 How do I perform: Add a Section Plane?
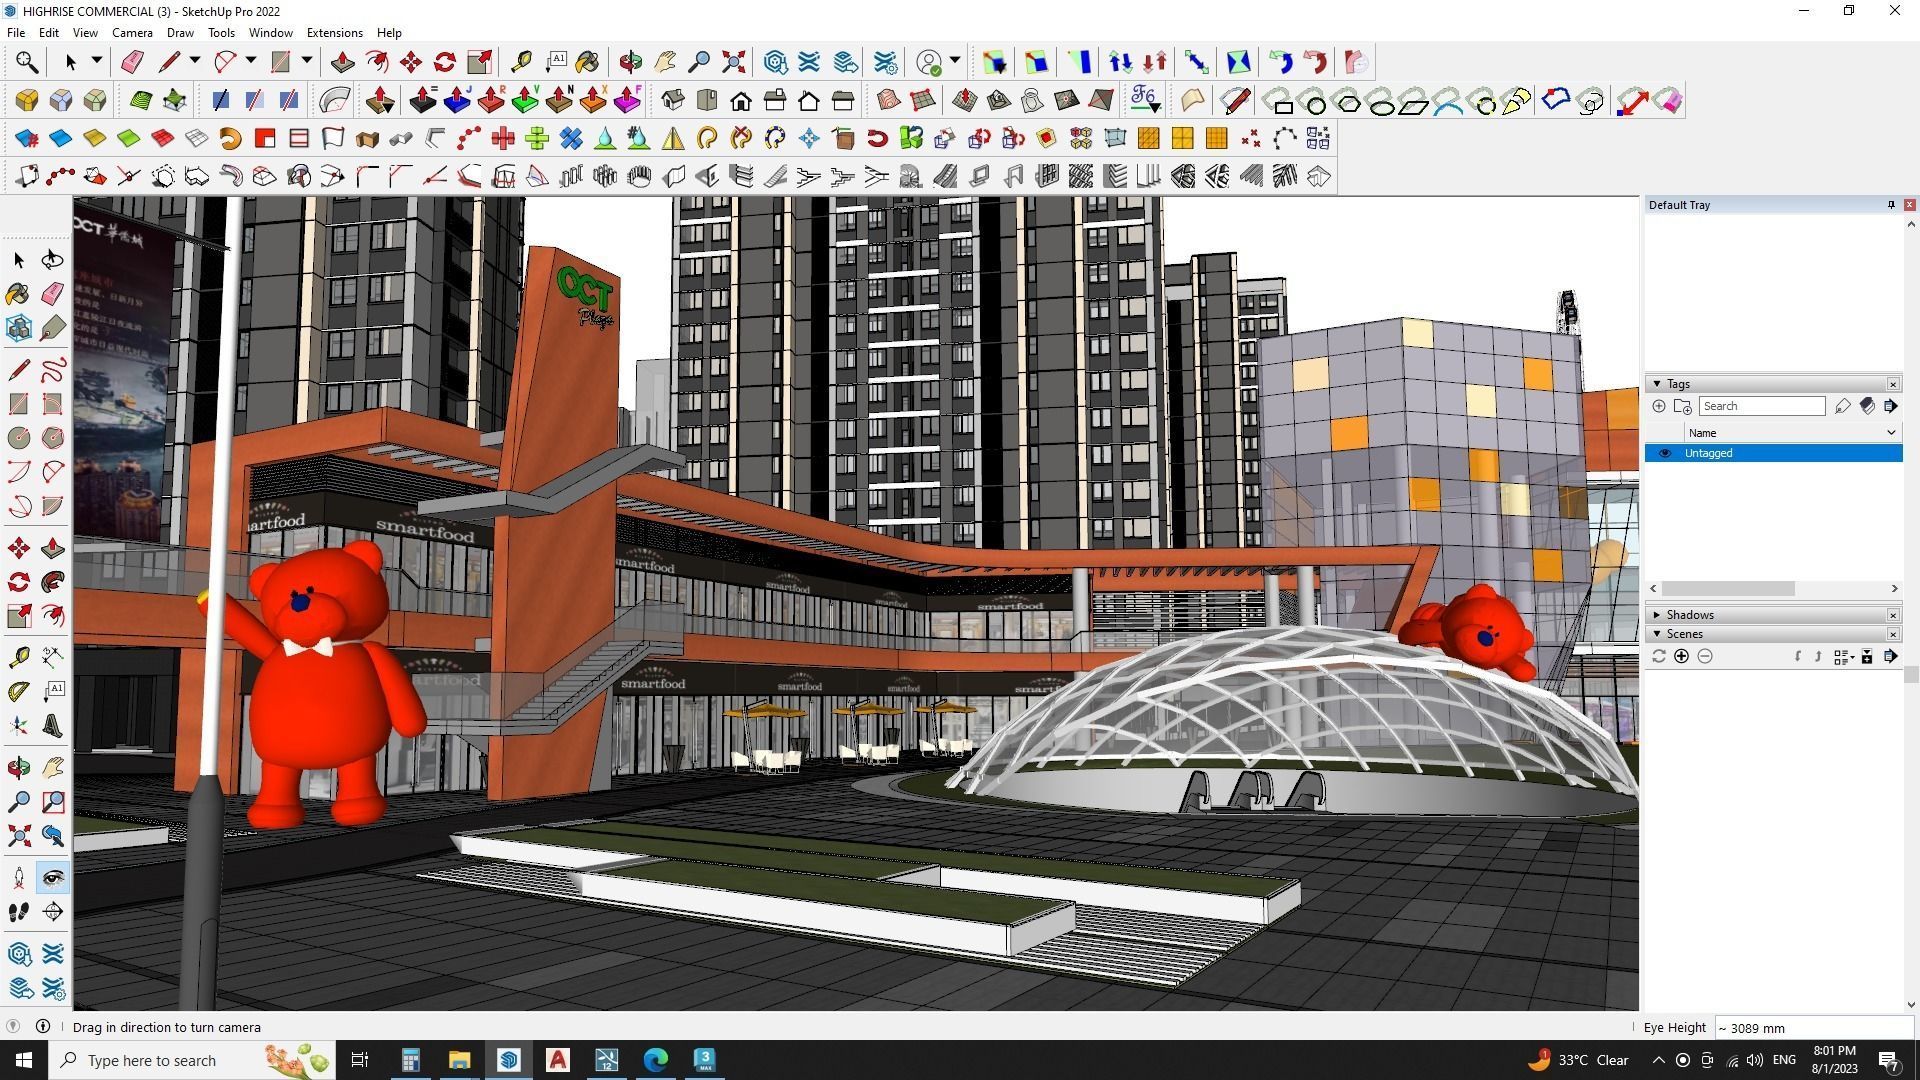click(x=52, y=912)
